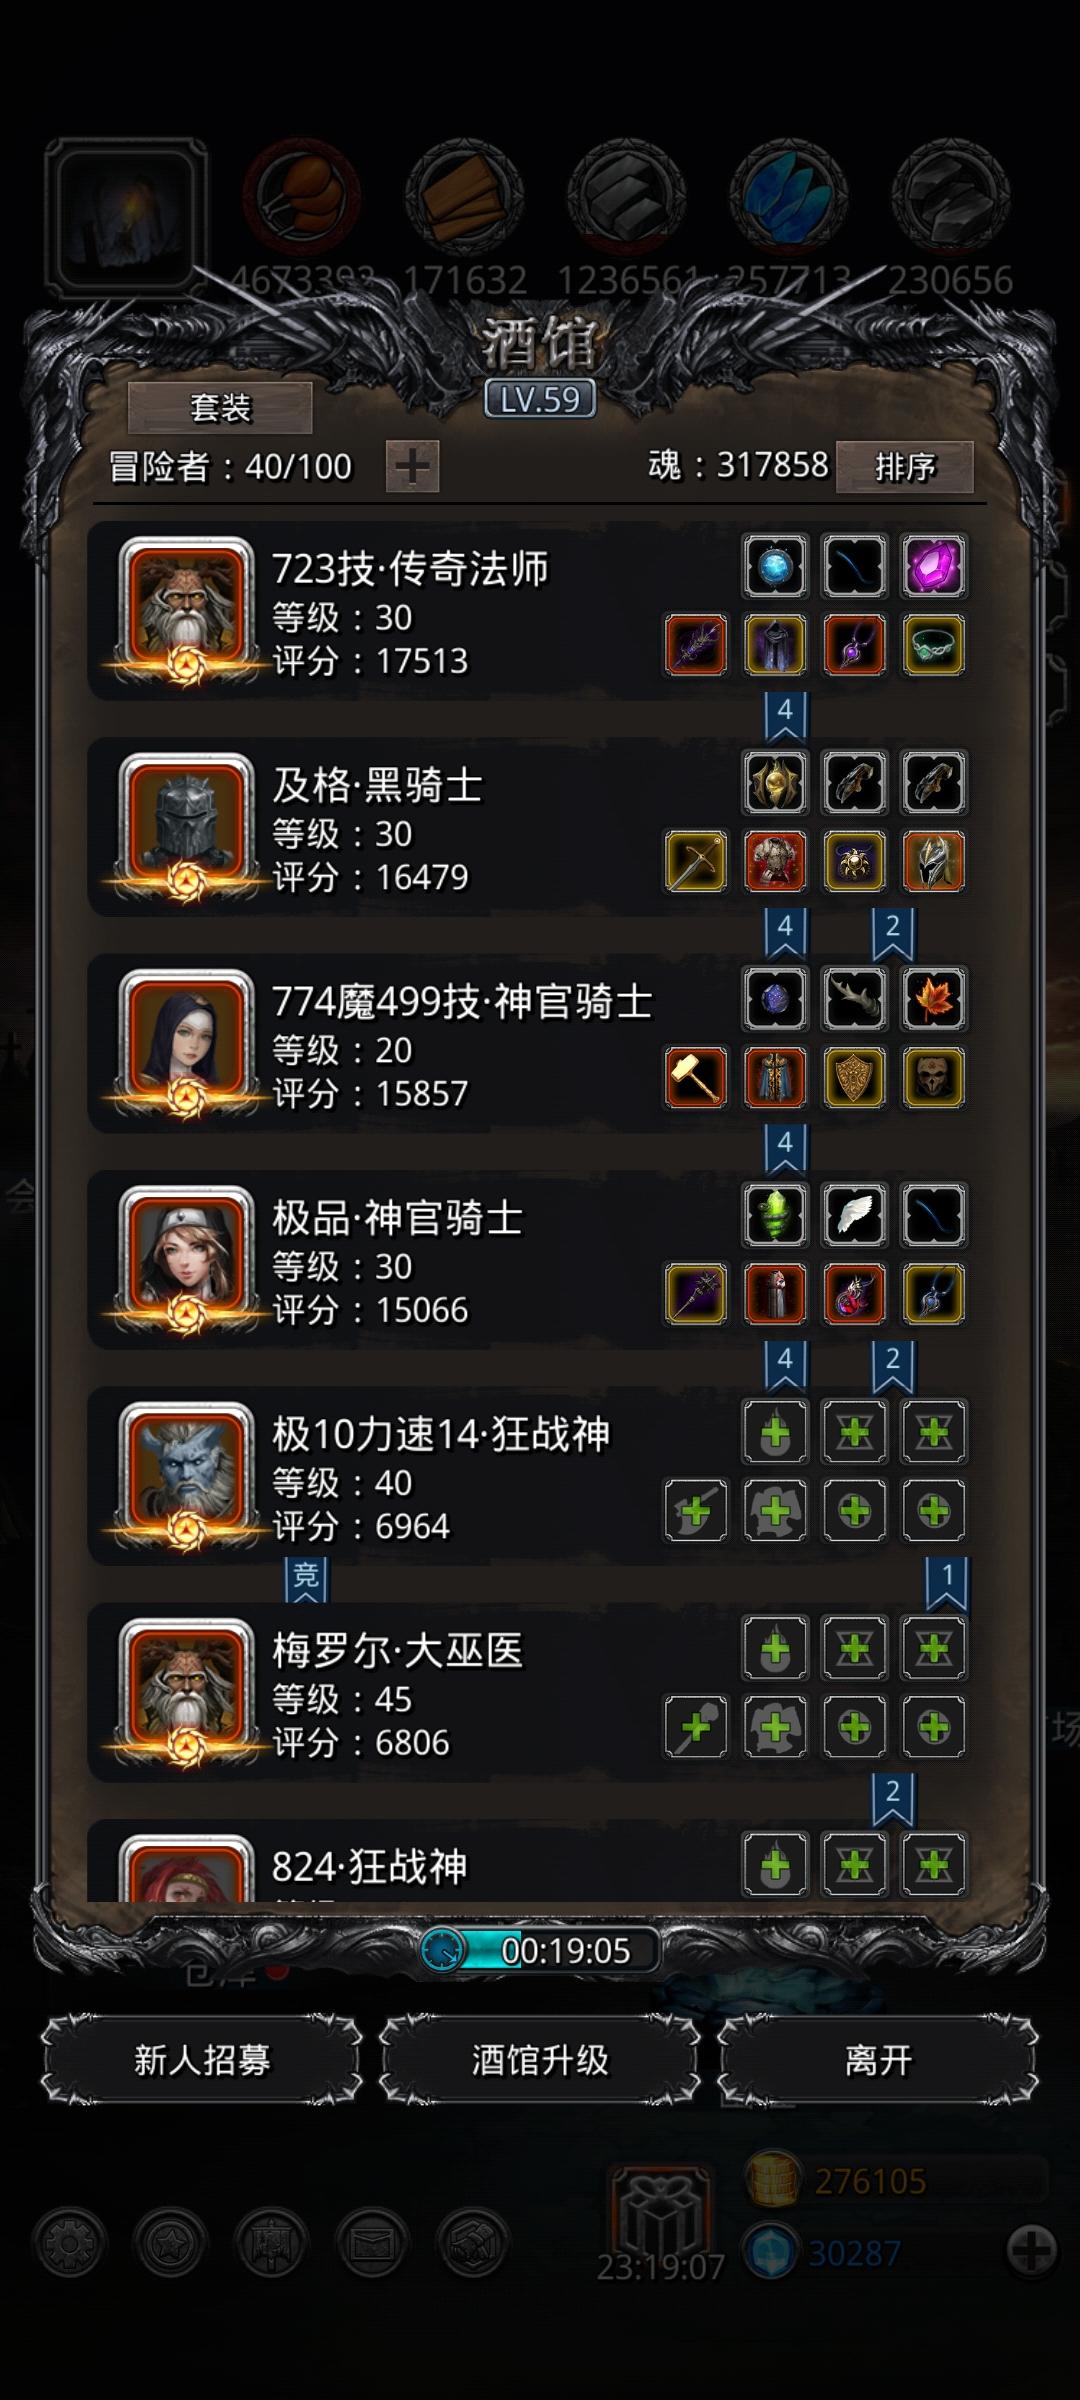Select the red armor of 及格·黑骑士
Viewport: 1080px width, 2400px height.
775,861
